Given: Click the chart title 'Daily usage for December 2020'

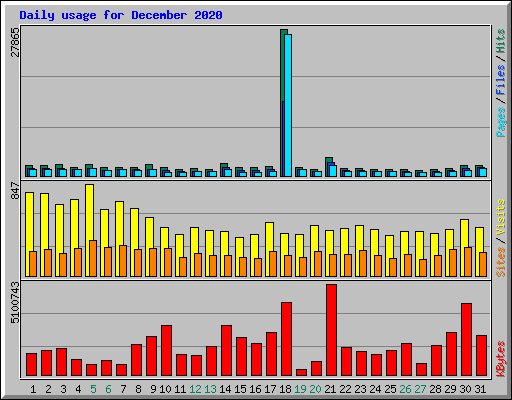Looking at the screenshot, I should point(121,15).
